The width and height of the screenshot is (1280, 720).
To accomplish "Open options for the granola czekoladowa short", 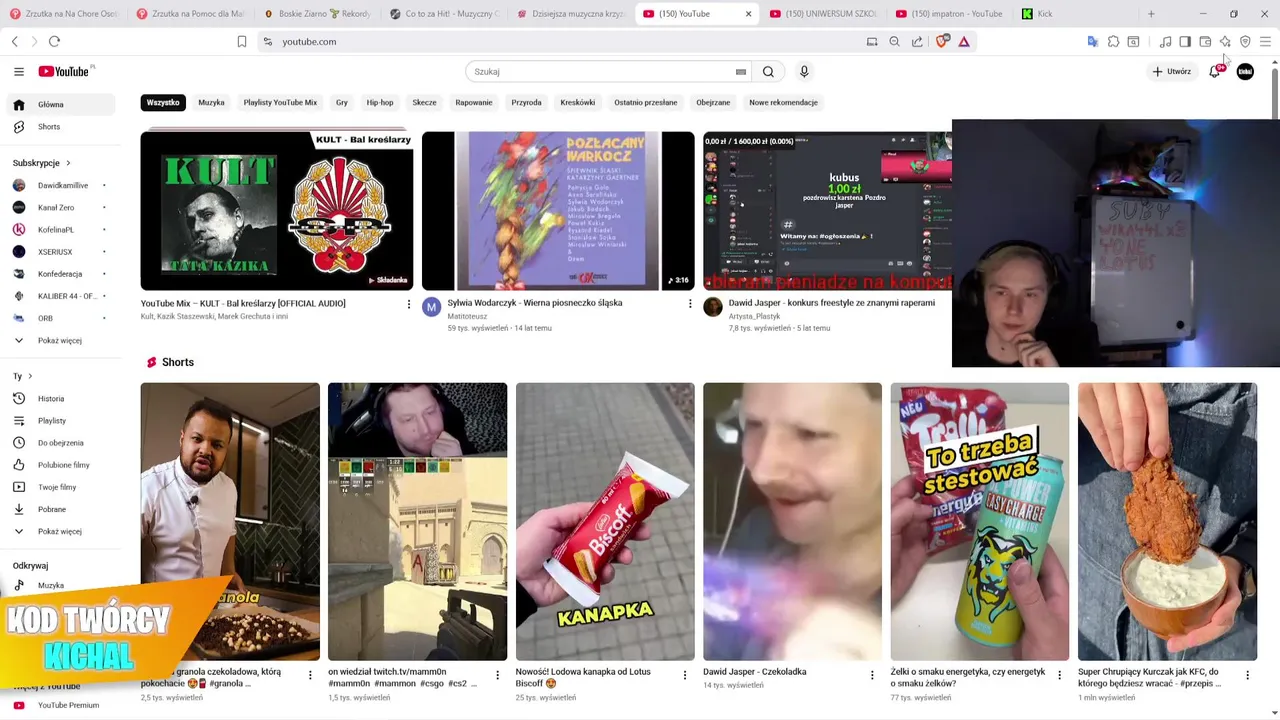I will pyautogui.click(x=309, y=676).
